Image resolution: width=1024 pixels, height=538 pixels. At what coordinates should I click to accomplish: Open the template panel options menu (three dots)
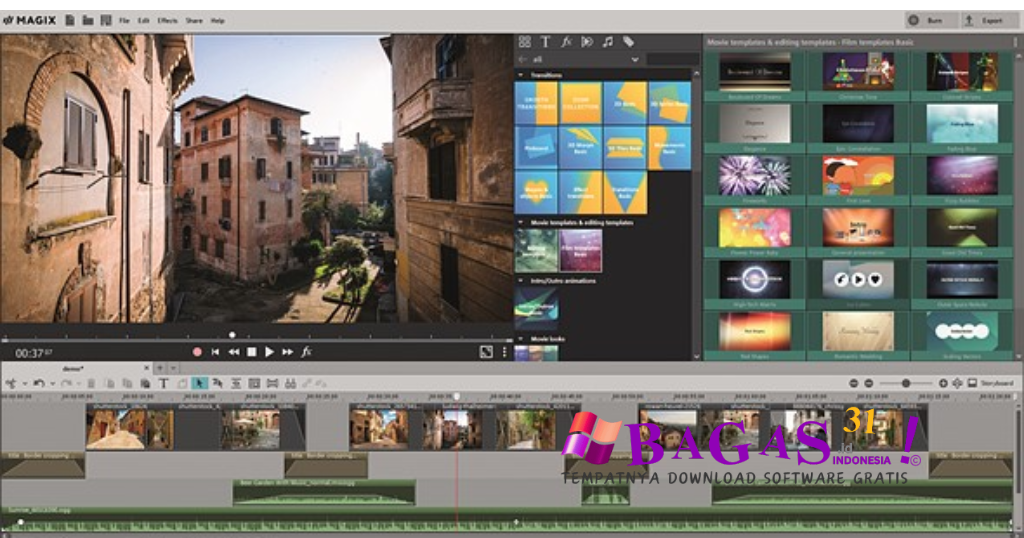tap(1016, 42)
